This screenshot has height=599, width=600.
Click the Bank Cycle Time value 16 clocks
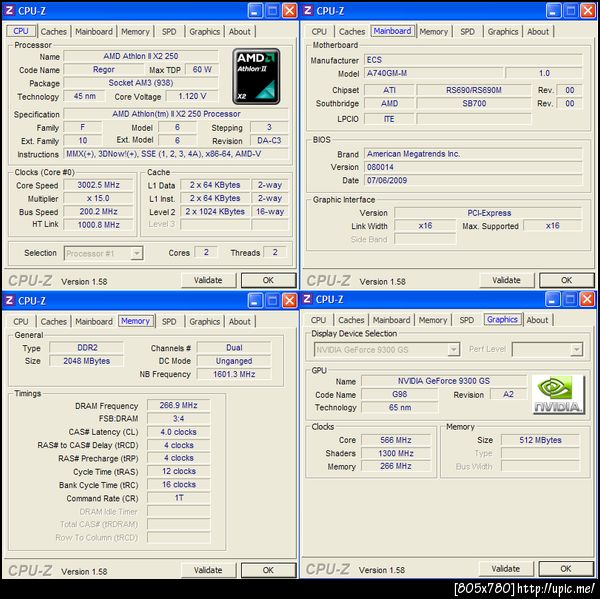click(178, 485)
